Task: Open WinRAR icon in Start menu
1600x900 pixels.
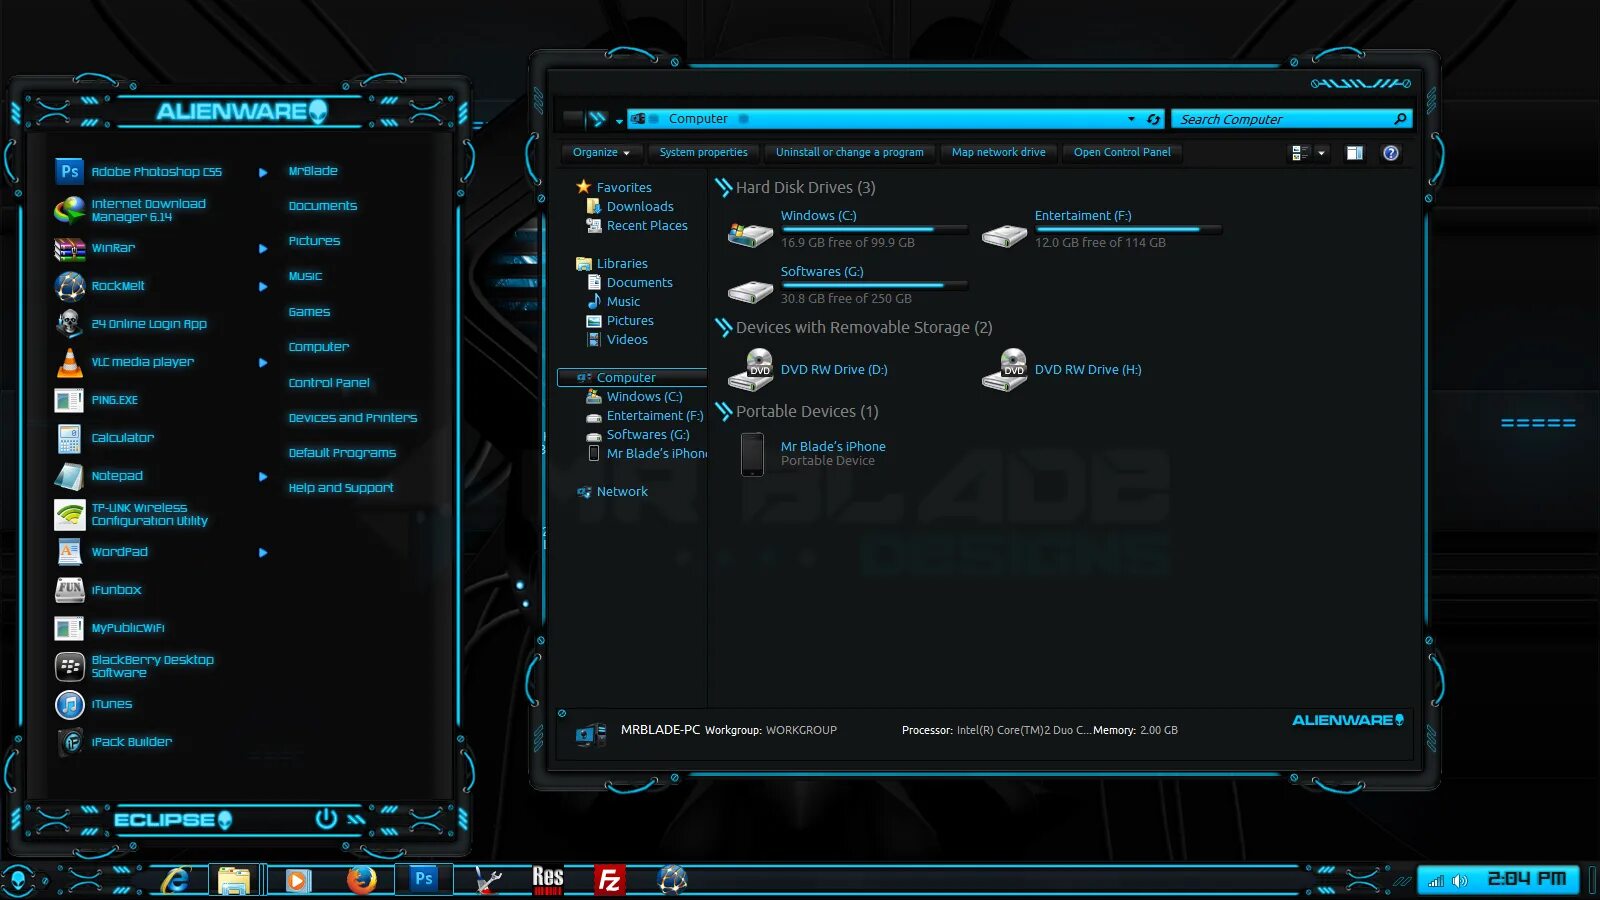Action: pos(69,248)
